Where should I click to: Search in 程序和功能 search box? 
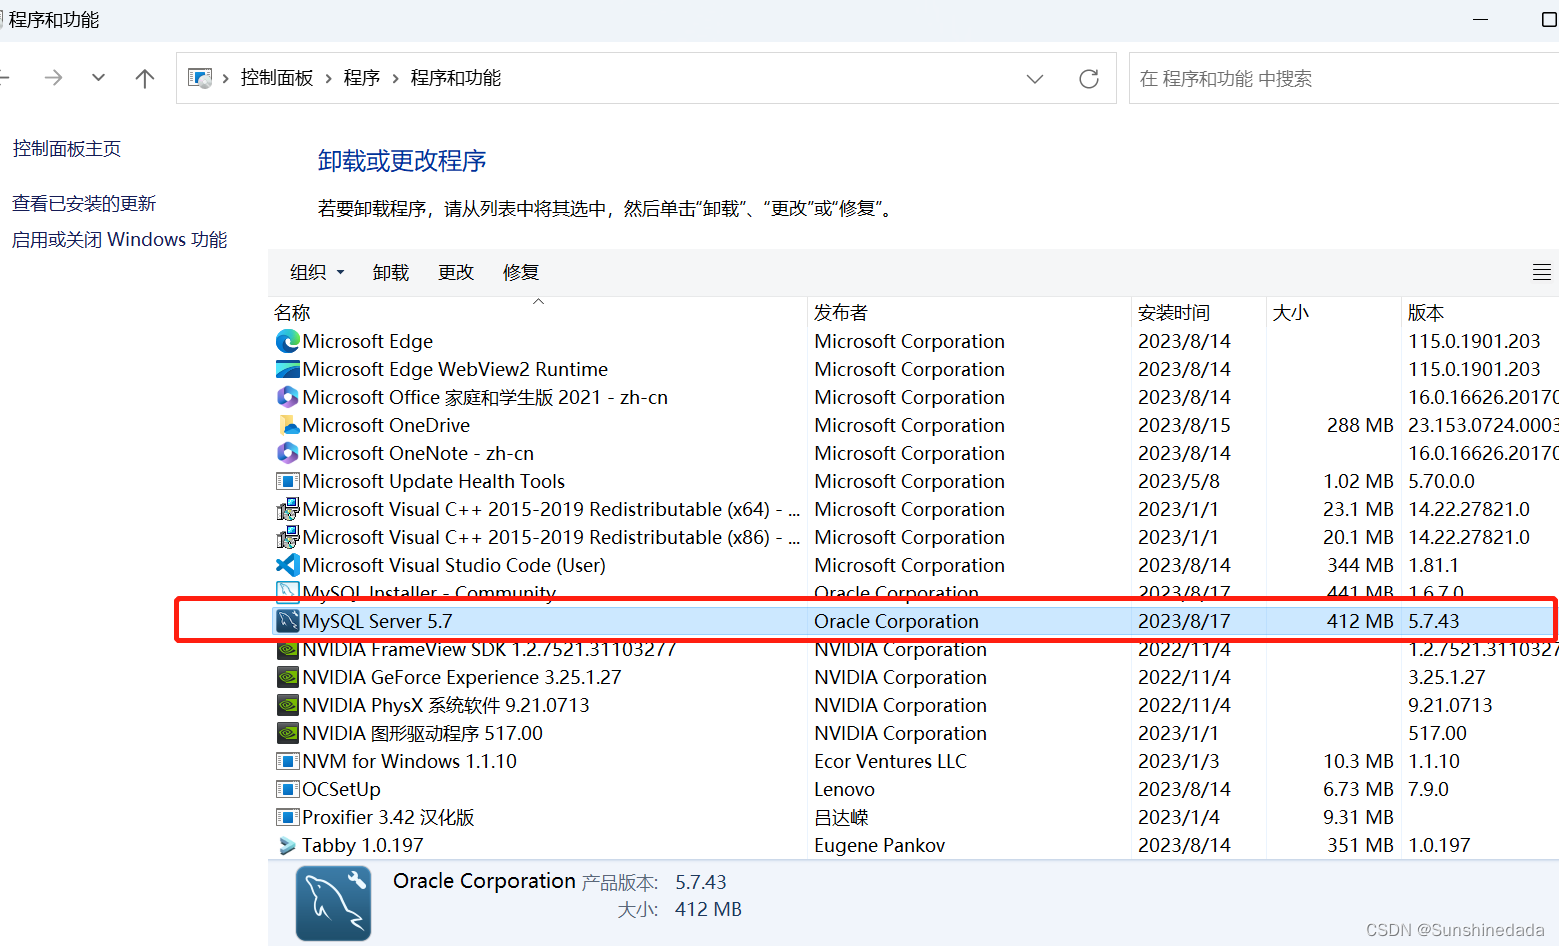pyautogui.click(x=1343, y=78)
